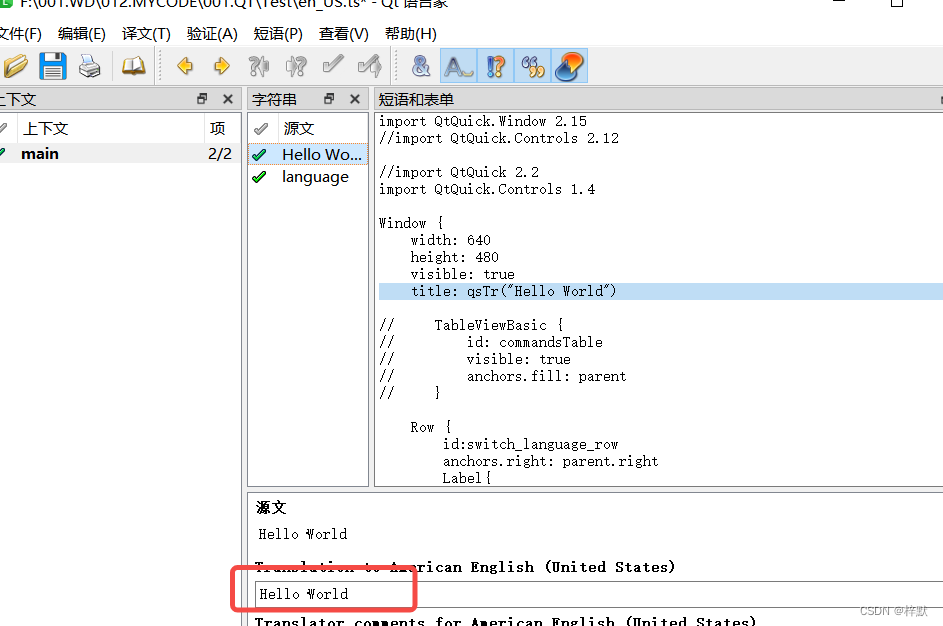Screen dimensions: 943x626
Task: Click the highlighted title: qsTr line
Action: tap(660, 291)
